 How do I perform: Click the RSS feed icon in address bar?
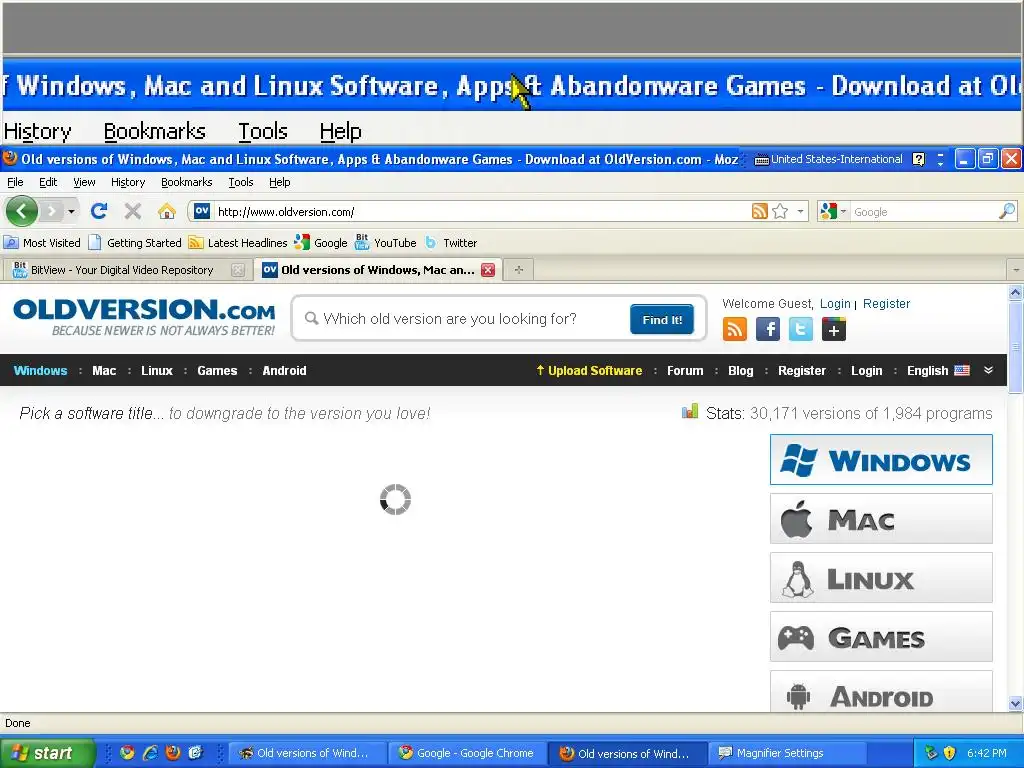point(760,211)
